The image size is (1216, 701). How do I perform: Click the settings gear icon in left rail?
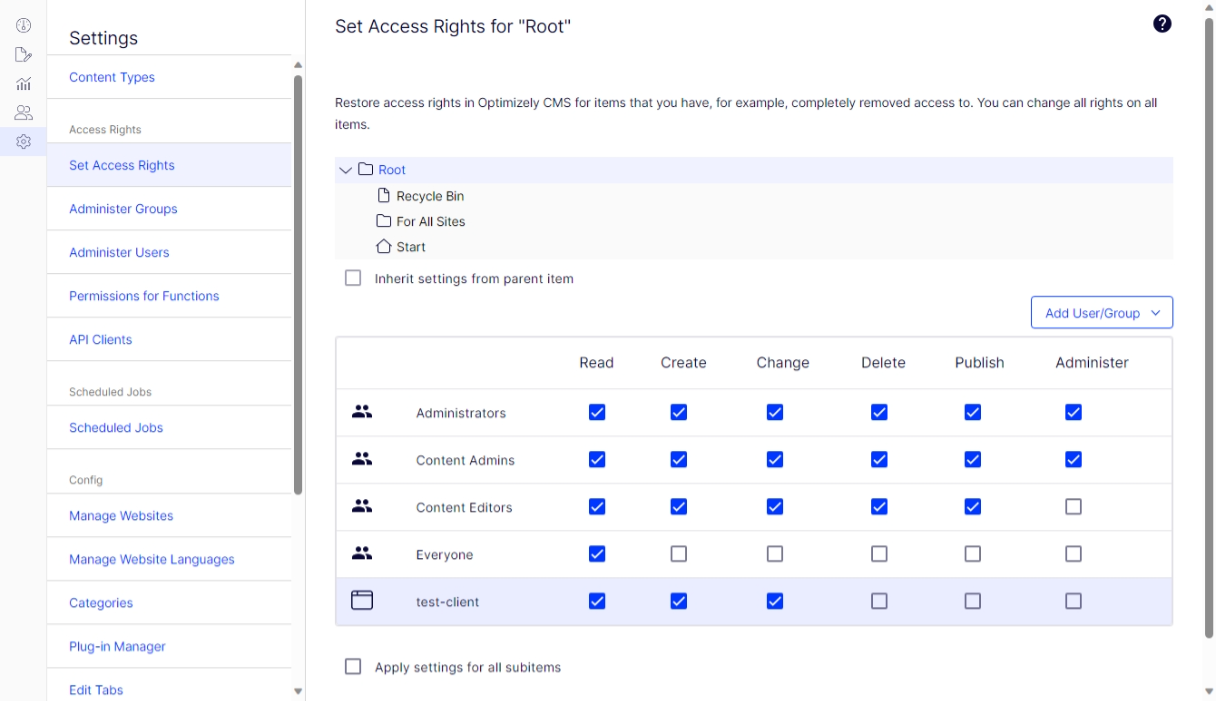click(x=24, y=142)
